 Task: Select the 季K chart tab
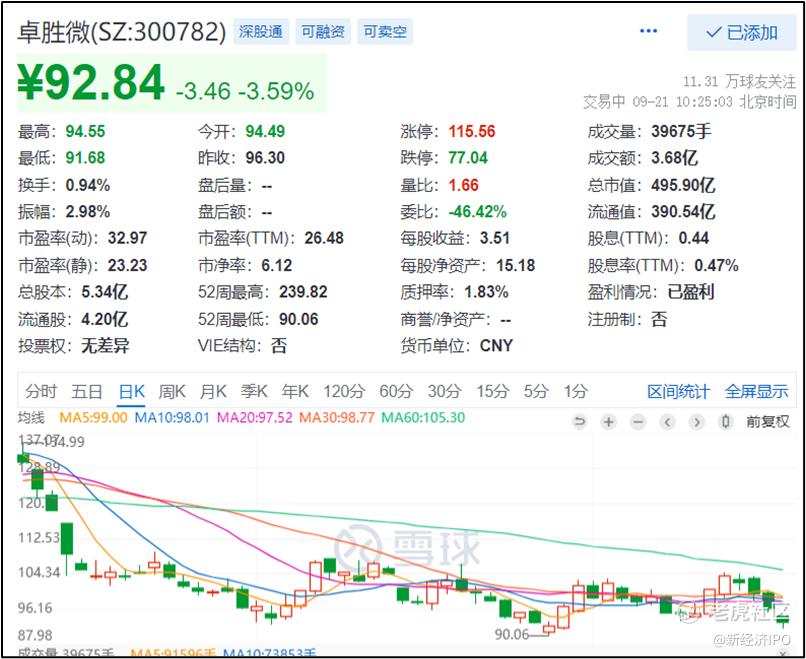(254, 392)
